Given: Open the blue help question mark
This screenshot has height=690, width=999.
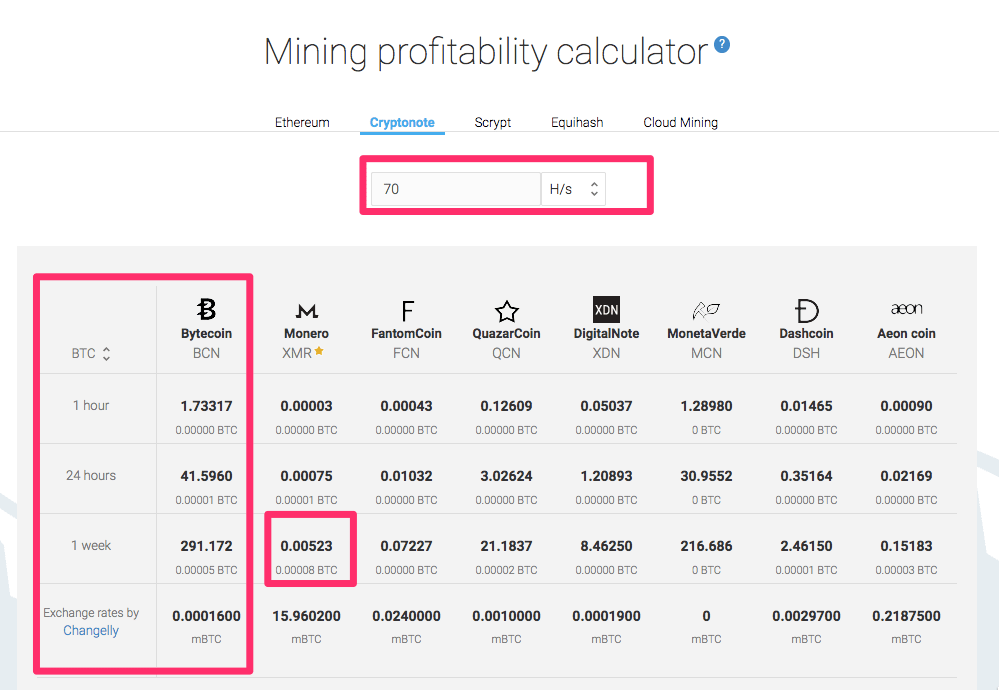Looking at the screenshot, I should (x=722, y=45).
